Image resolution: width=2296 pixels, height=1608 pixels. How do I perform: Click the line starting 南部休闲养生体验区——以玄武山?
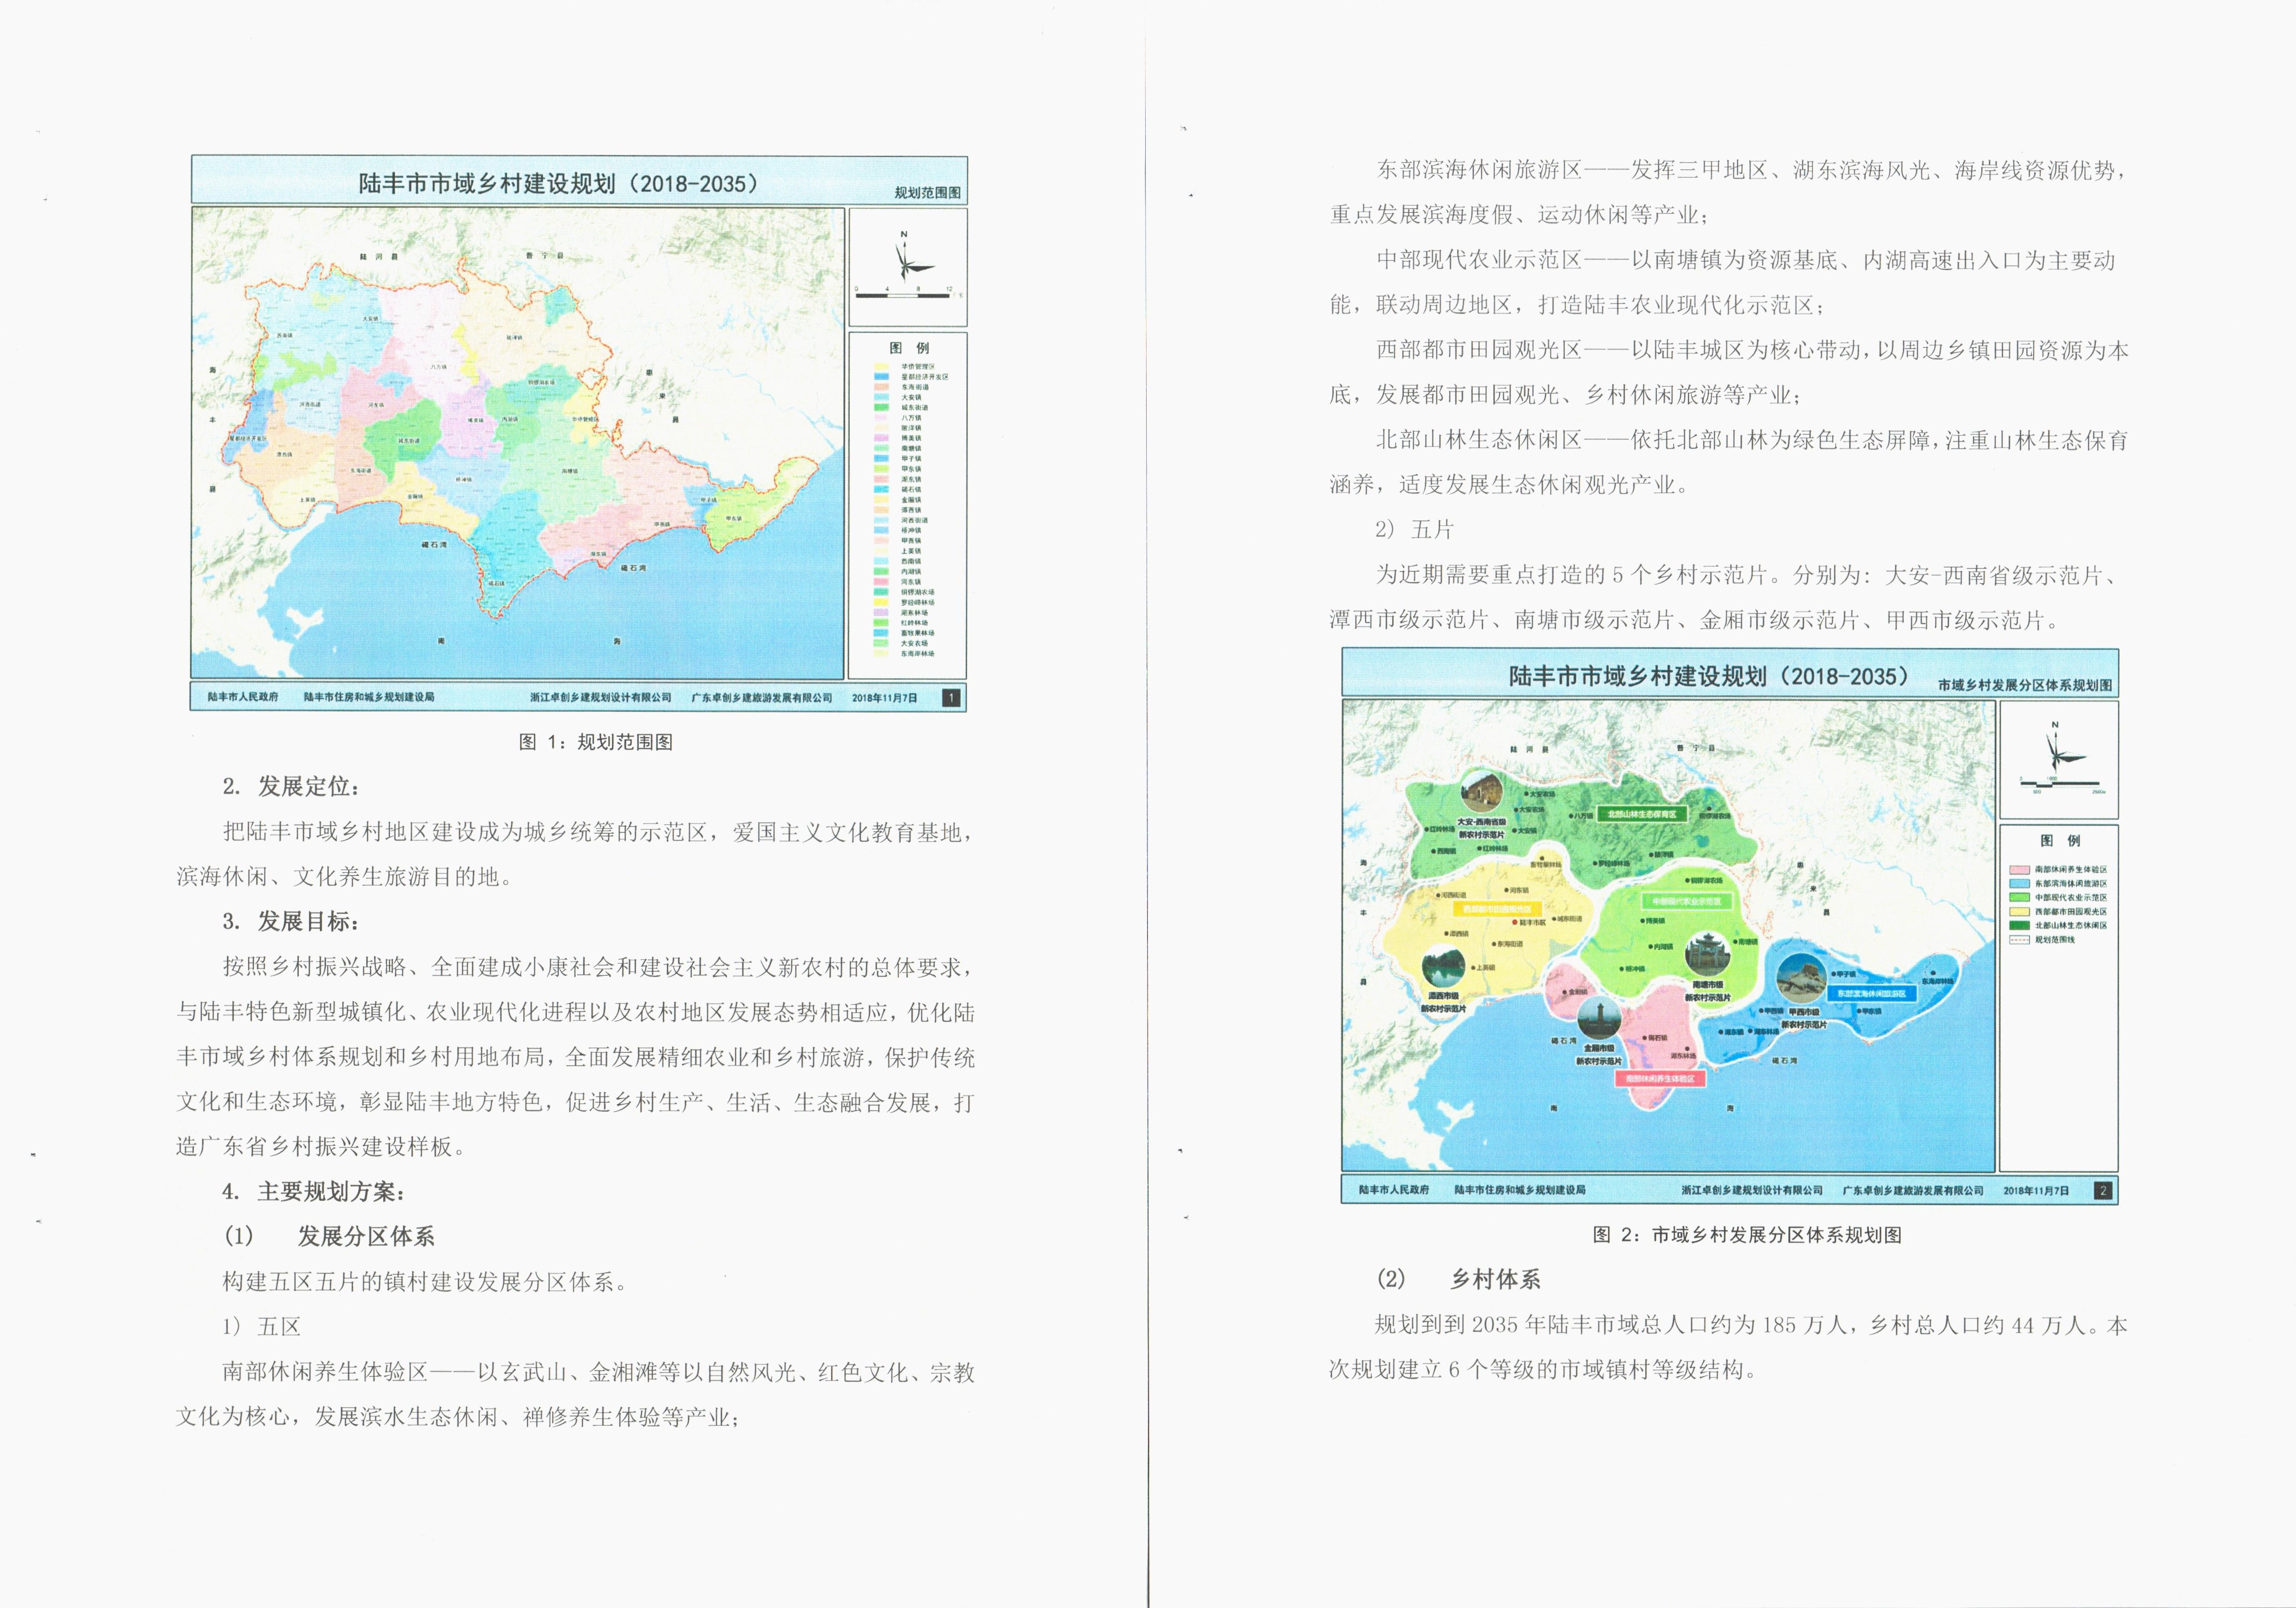598,1372
